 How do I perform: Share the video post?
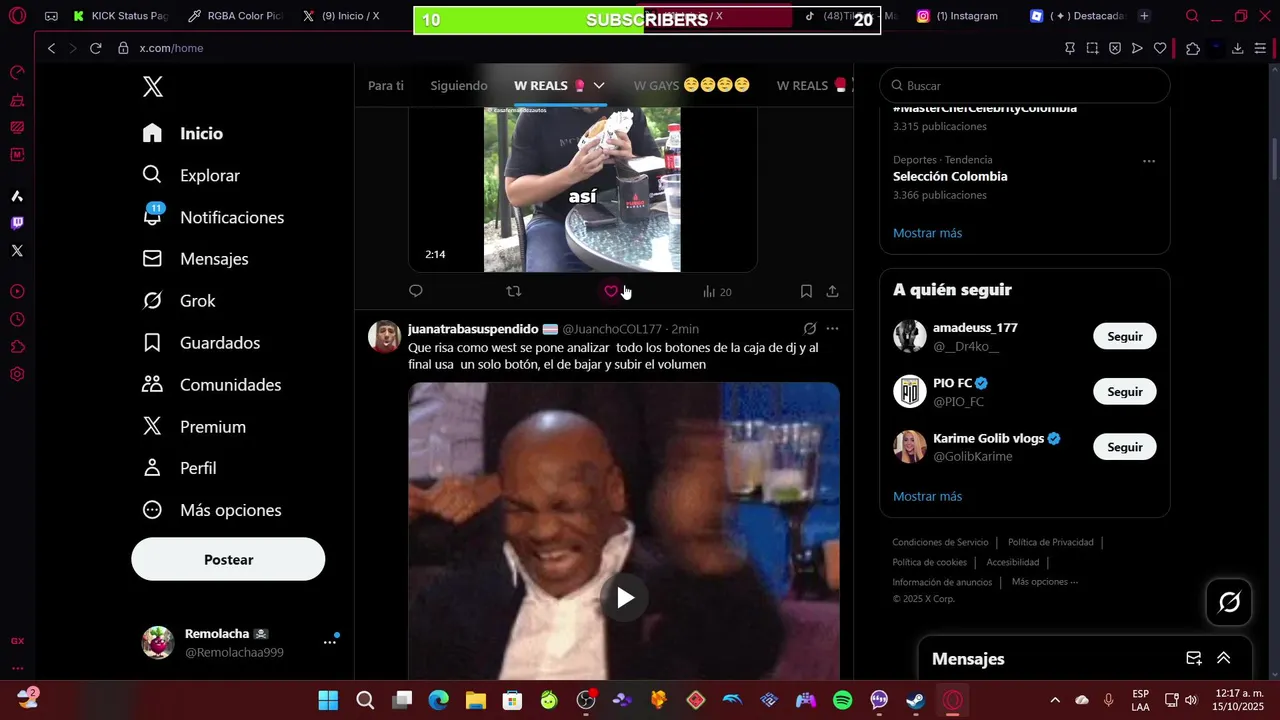coord(832,291)
